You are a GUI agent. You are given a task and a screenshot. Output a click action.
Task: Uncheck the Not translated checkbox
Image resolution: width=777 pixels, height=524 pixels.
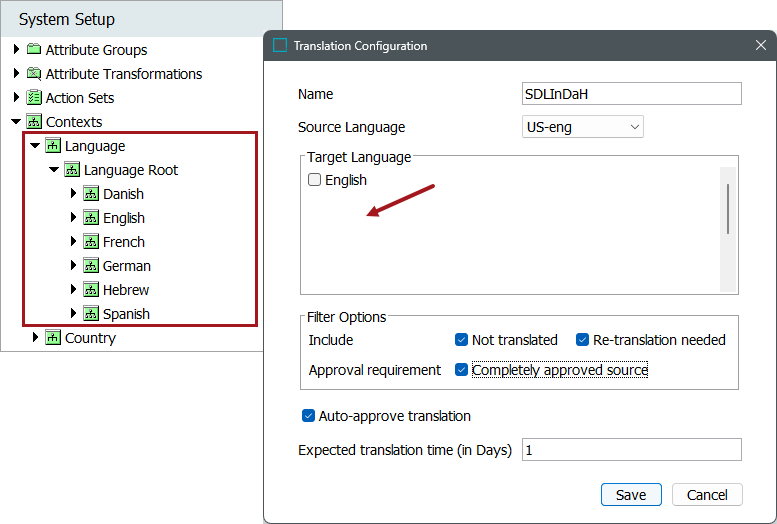pos(461,340)
